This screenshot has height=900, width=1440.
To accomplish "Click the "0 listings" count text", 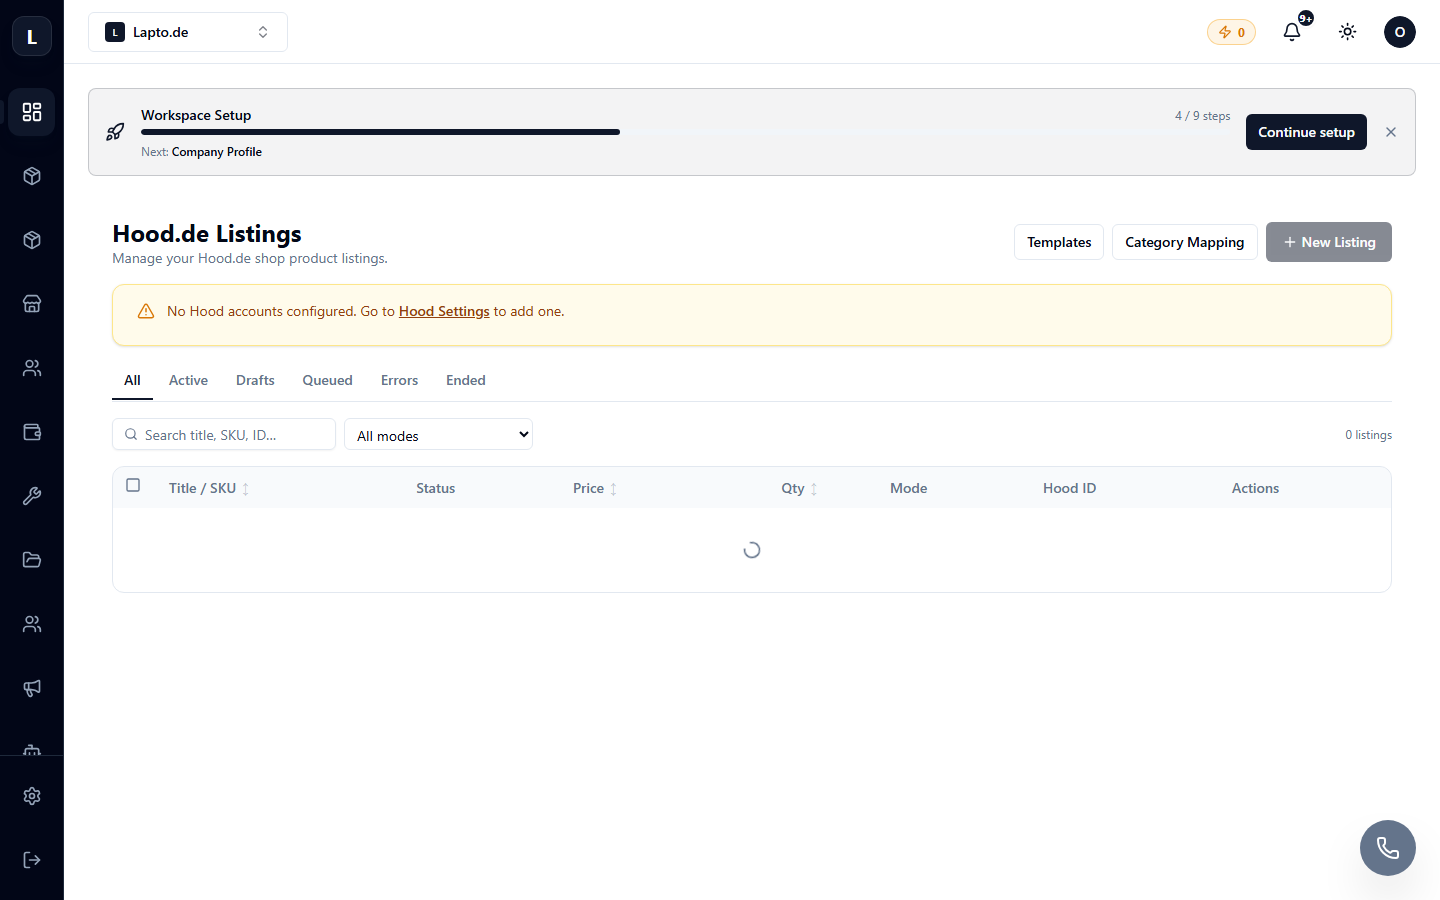I will pyautogui.click(x=1368, y=435).
